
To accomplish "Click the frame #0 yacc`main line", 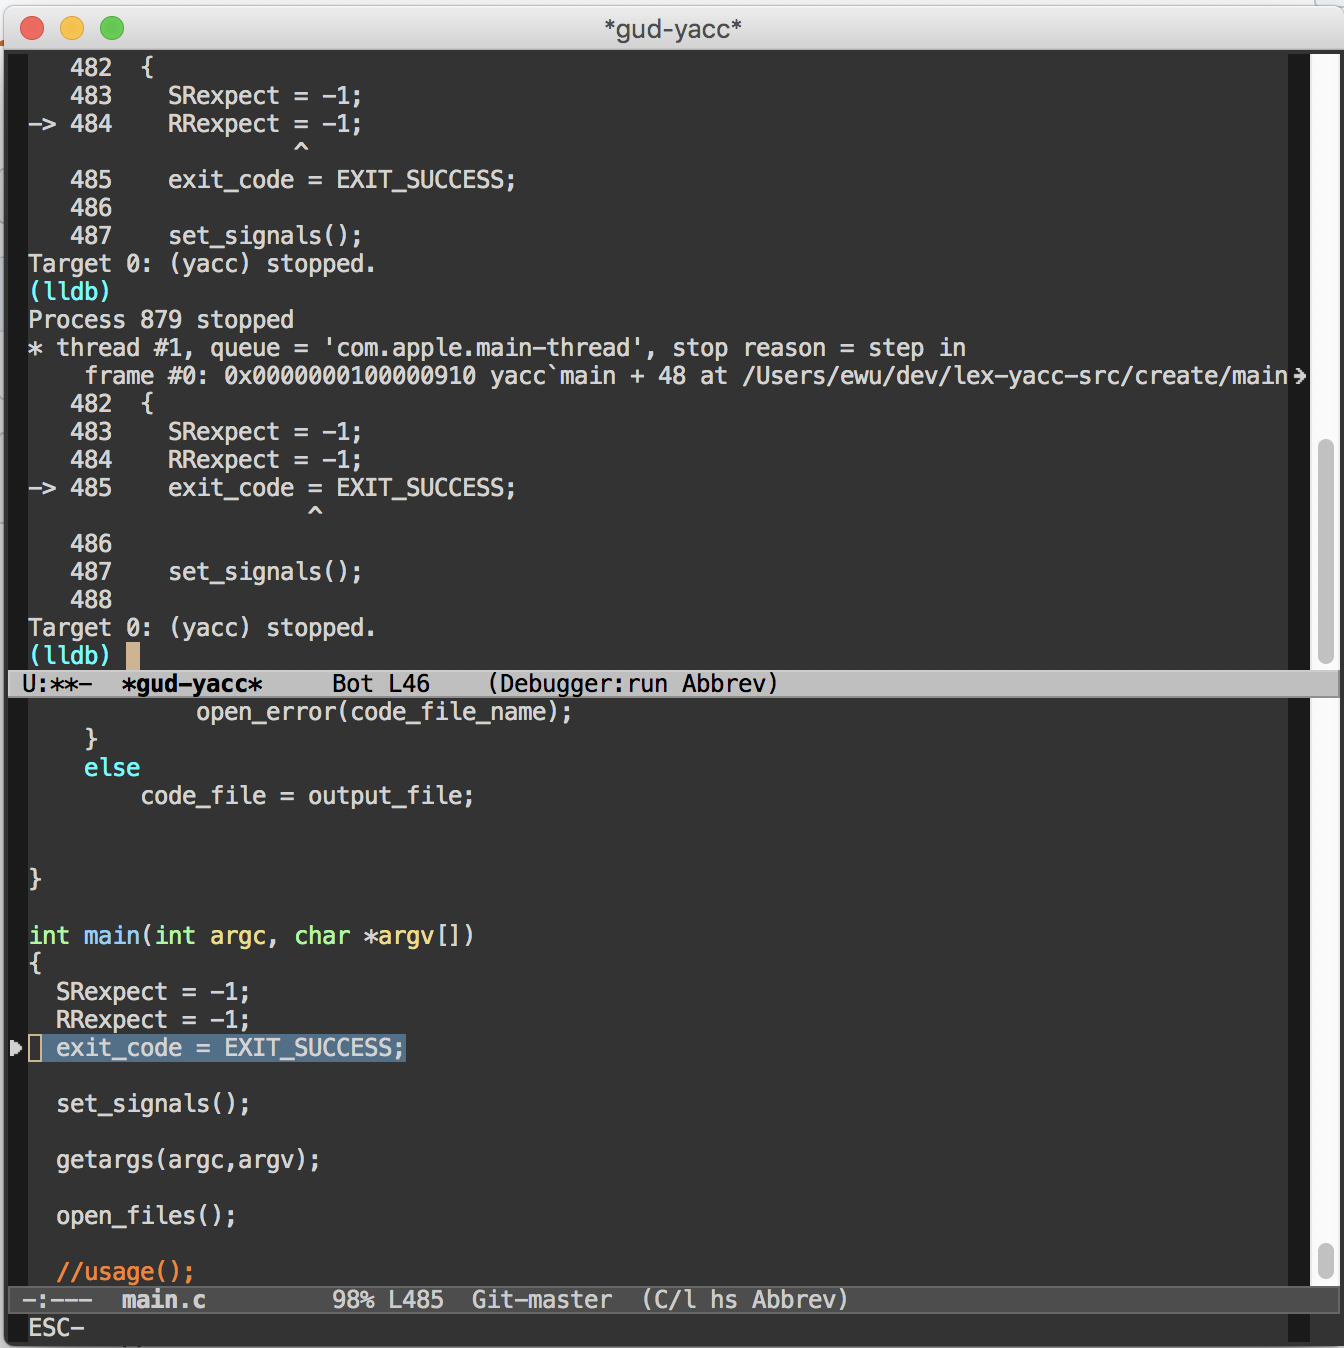I will pyautogui.click(x=686, y=376).
